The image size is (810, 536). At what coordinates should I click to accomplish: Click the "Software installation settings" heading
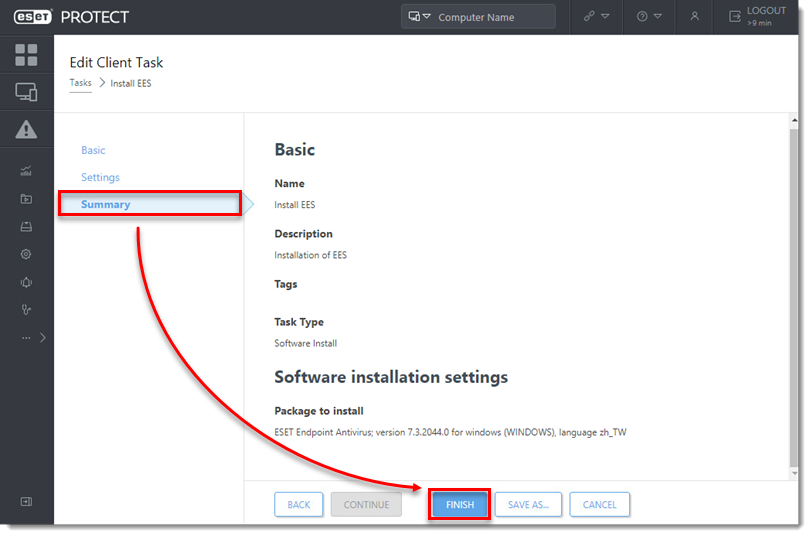click(391, 377)
